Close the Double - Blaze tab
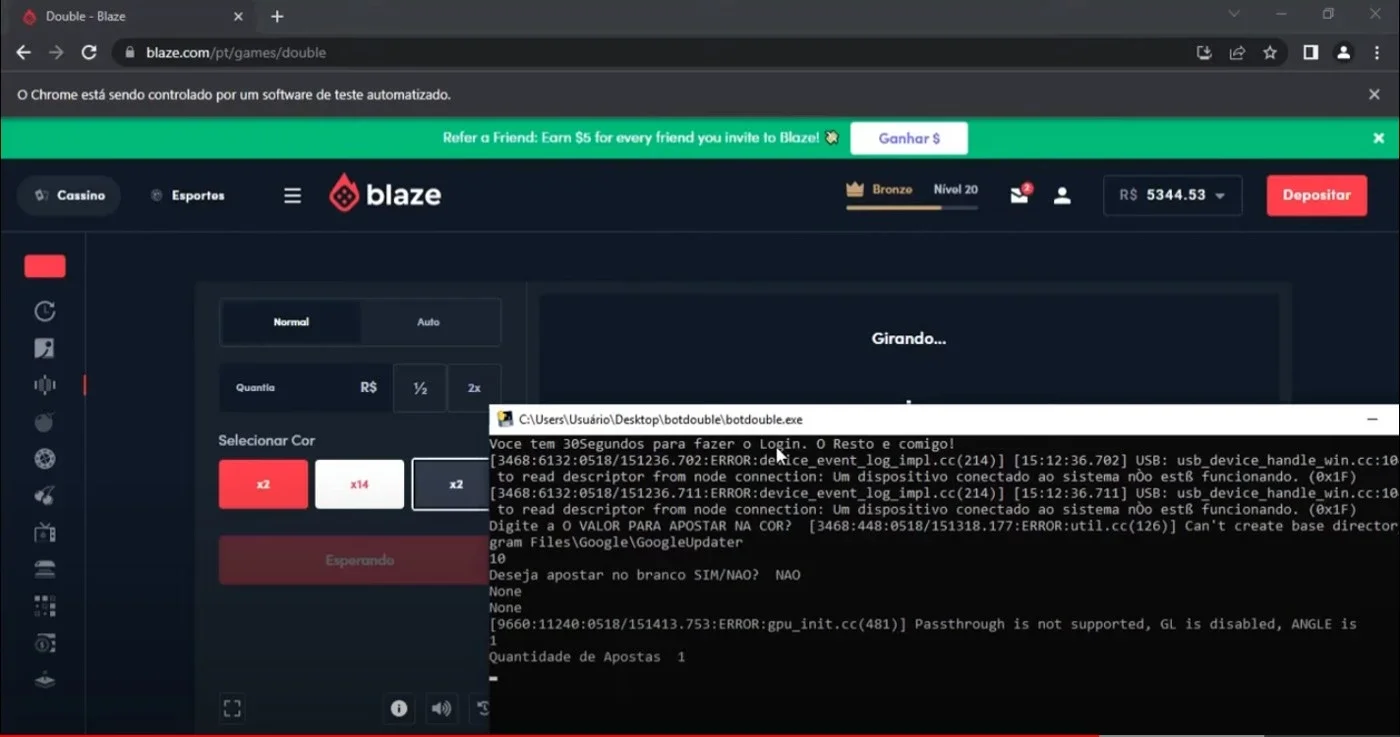This screenshot has width=1400, height=737. pos(238,17)
